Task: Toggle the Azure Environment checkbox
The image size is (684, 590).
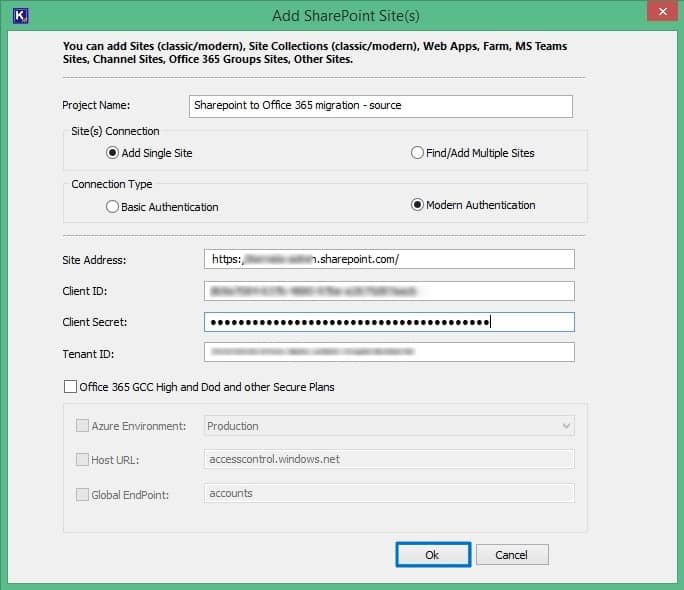Action: point(82,426)
